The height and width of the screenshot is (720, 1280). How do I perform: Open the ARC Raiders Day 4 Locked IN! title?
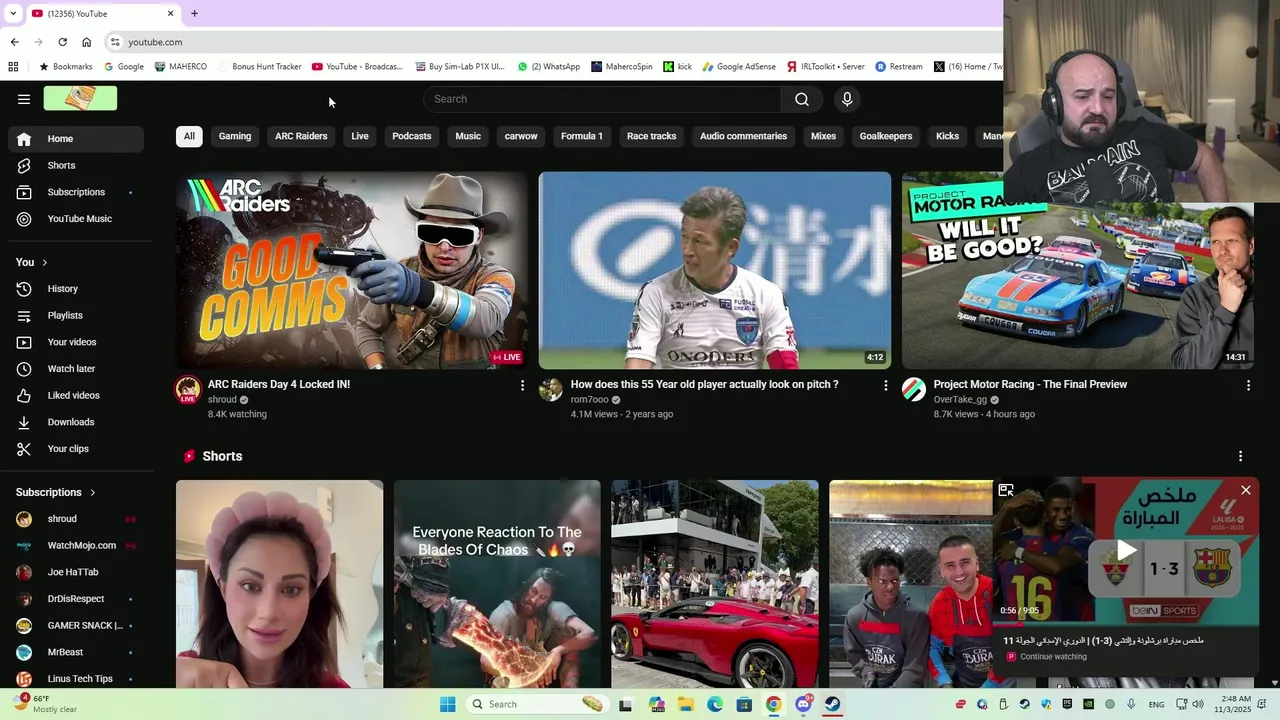(279, 384)
